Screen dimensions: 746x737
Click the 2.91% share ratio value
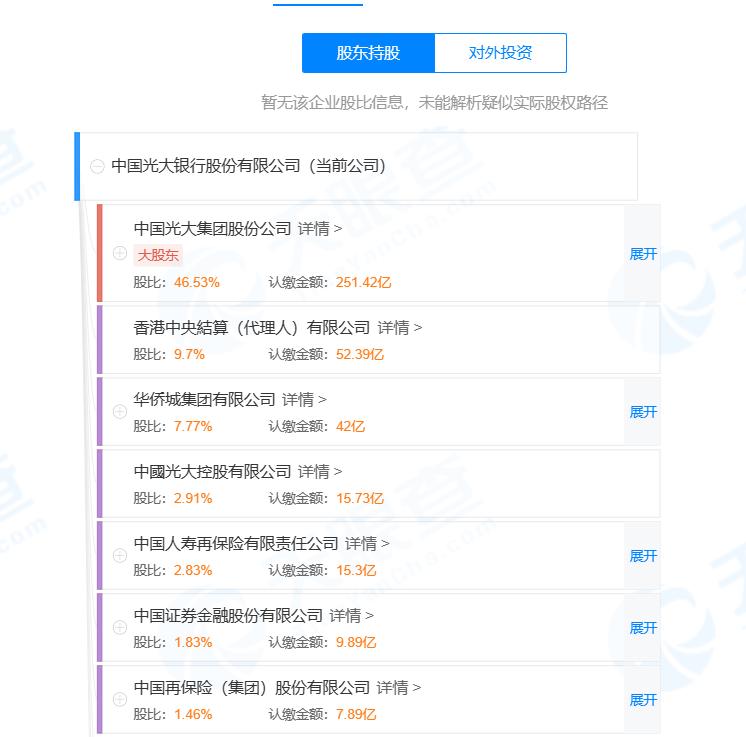(x=193, y=498)
